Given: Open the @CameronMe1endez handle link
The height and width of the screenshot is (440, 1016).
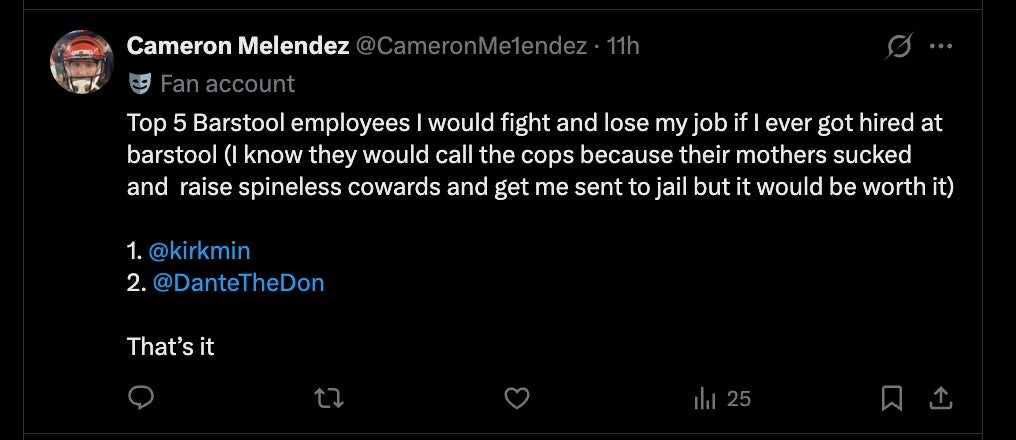Looking at the screenshot, I should pyautogui.click(x=470, y=46).
